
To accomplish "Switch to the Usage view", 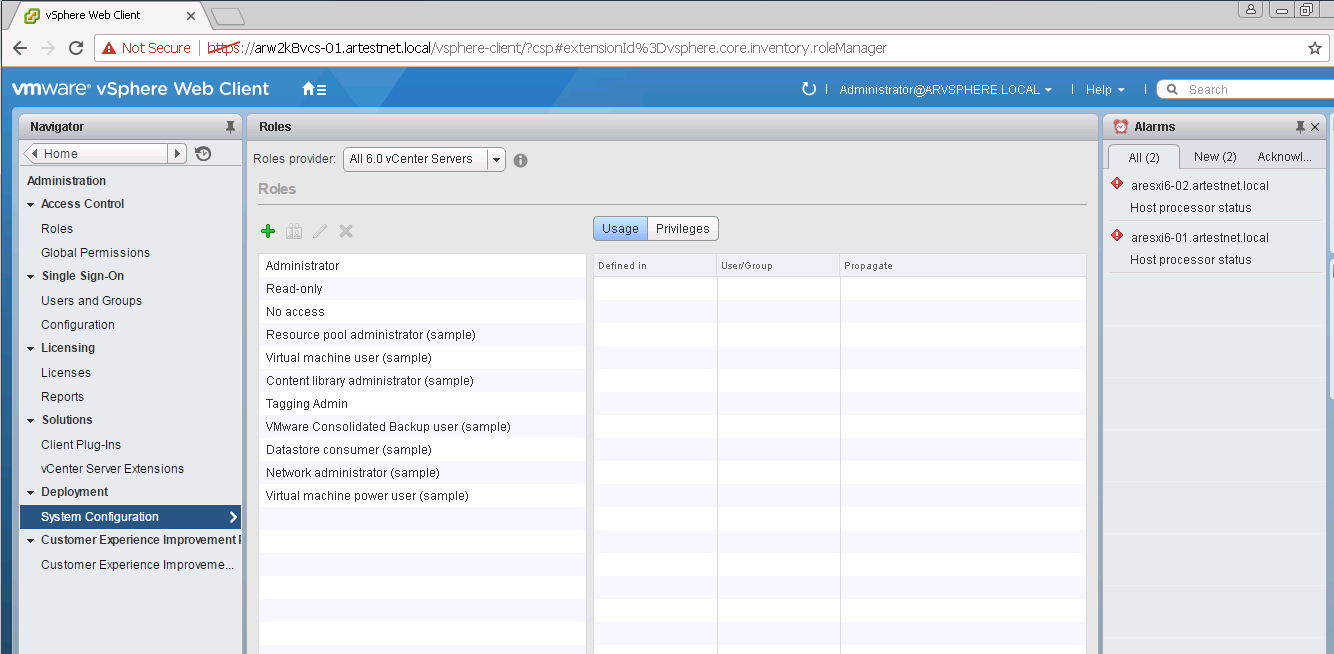I will (x=619, y=228).
